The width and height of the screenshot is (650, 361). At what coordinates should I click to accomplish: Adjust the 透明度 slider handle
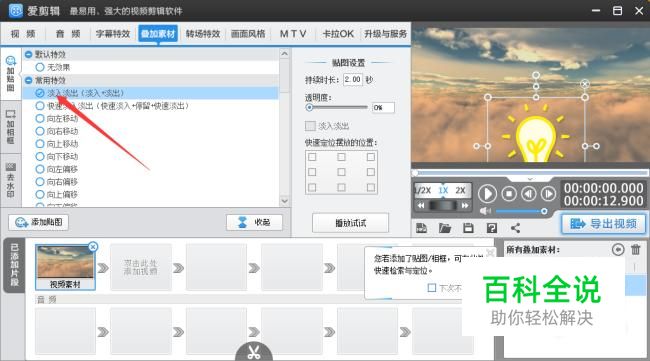[x=309, y=107]
